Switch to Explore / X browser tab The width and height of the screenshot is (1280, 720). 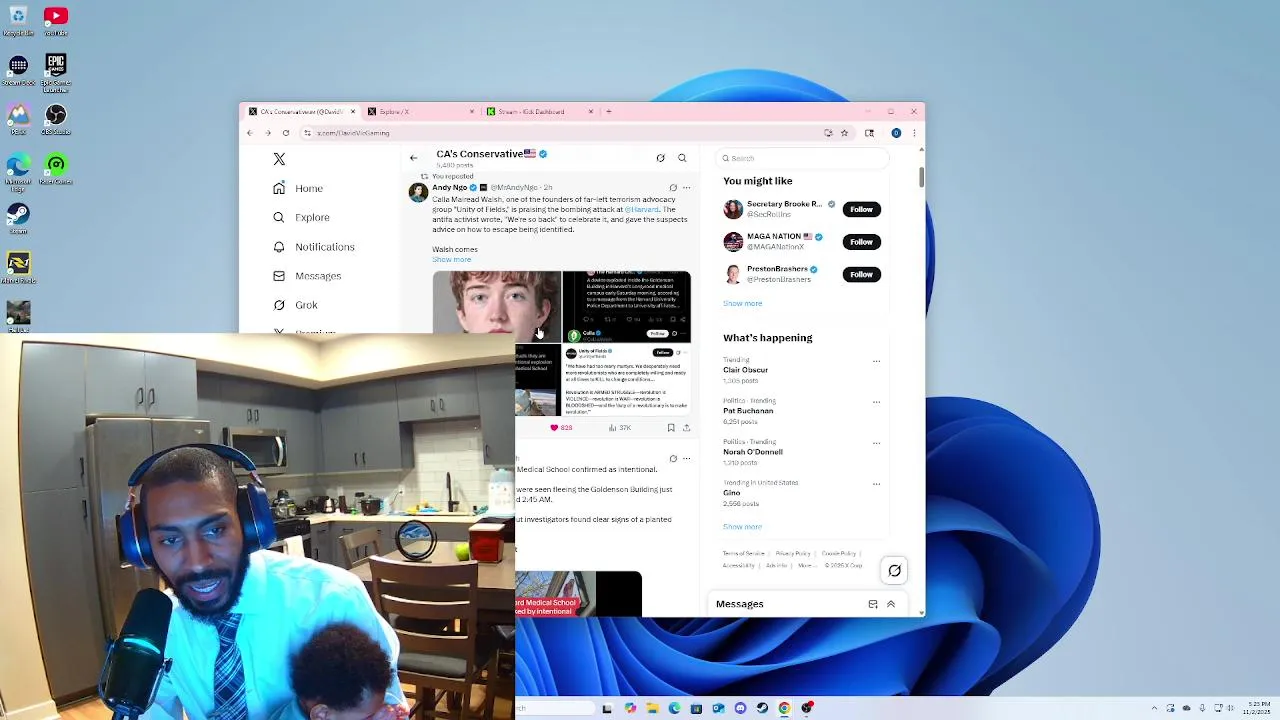[x=422, y=112]
